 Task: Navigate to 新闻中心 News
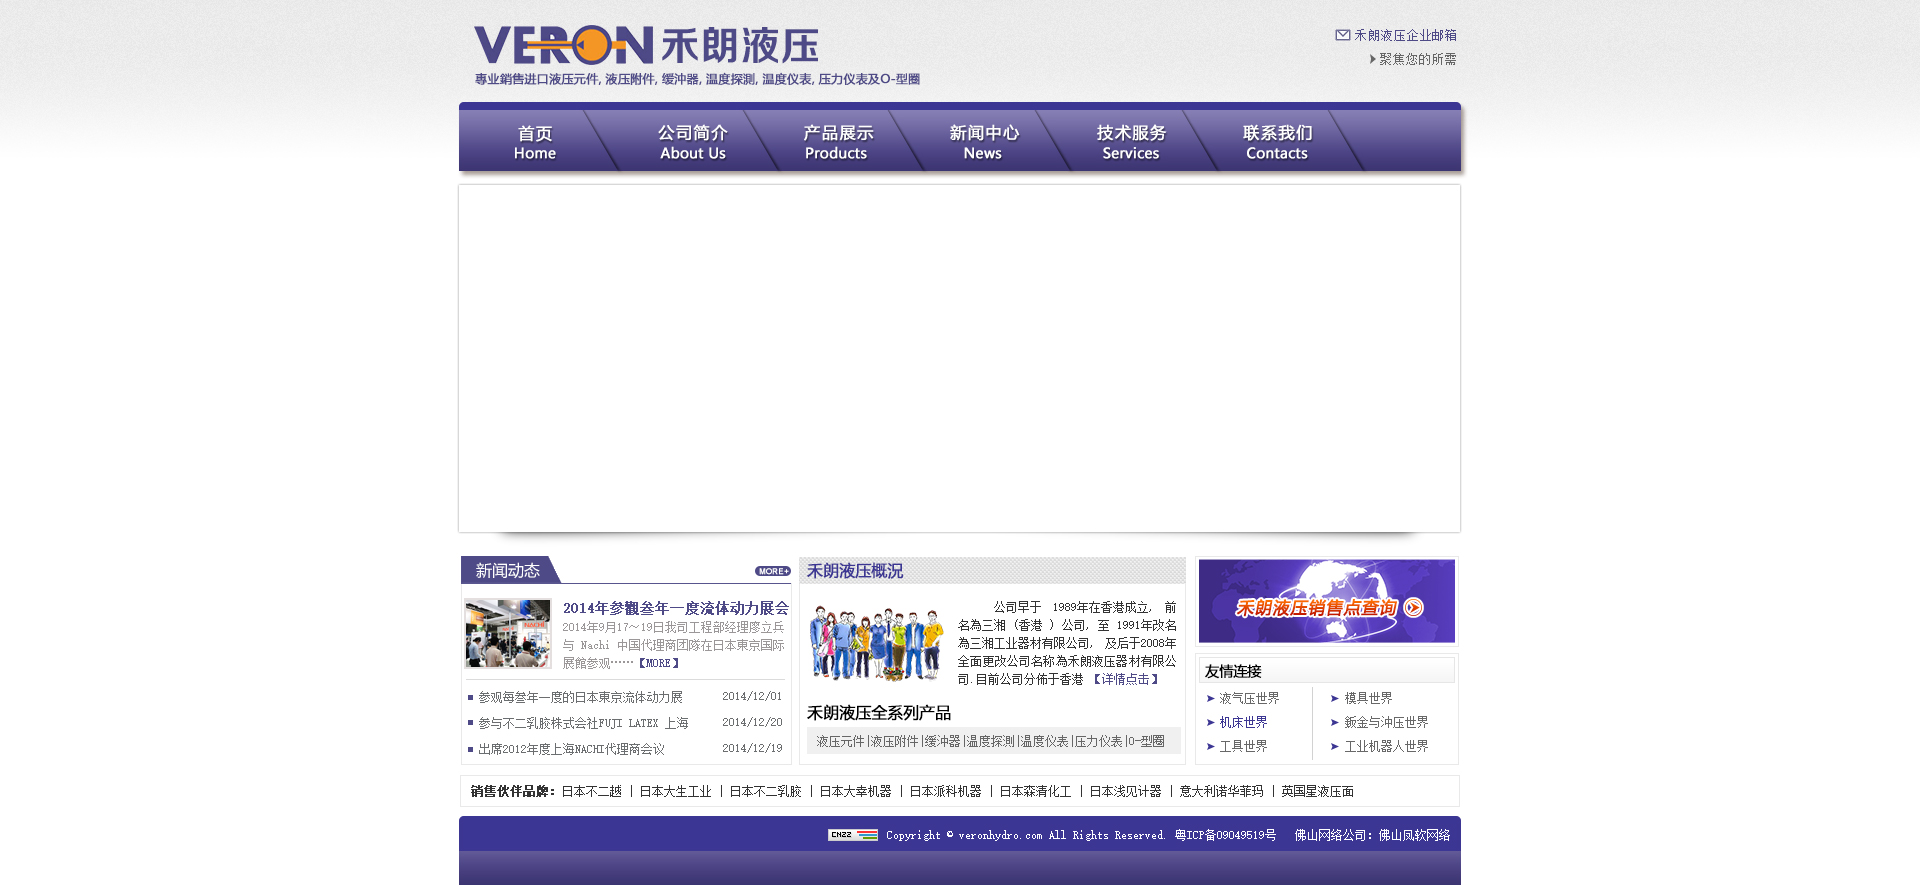point(983,142)
